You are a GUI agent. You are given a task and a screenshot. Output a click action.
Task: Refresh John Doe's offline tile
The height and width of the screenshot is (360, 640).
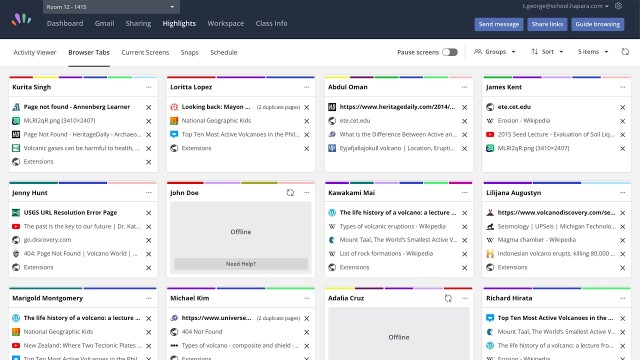[290, 193]
